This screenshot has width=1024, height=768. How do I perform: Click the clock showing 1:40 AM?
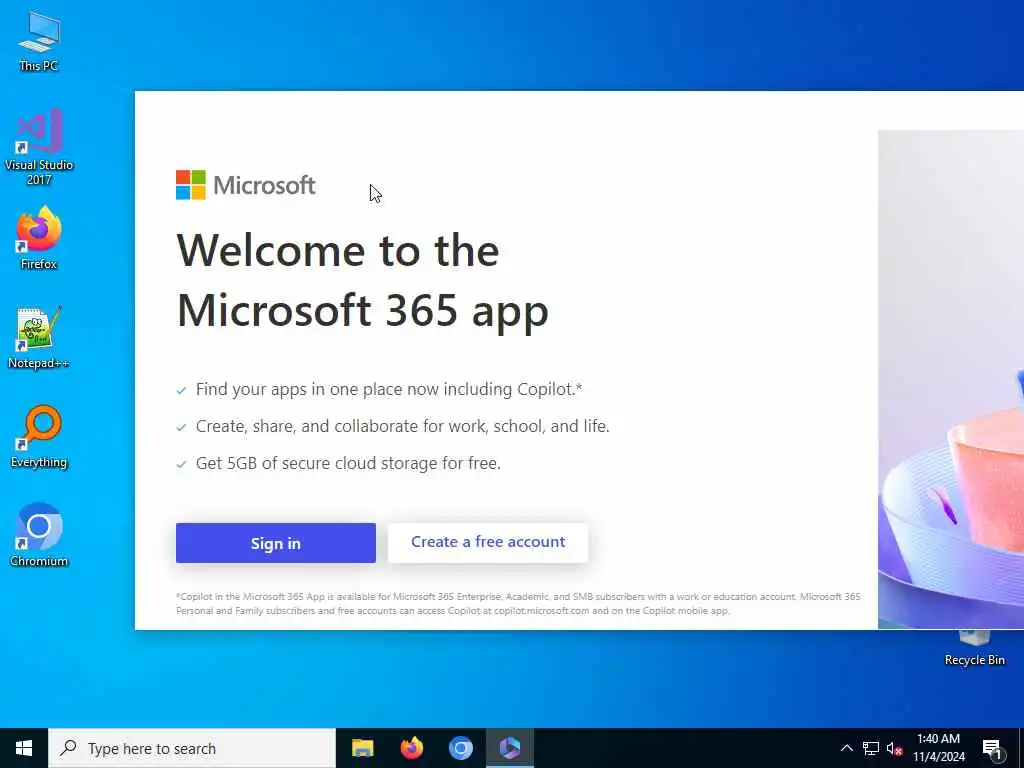point(938,748)
